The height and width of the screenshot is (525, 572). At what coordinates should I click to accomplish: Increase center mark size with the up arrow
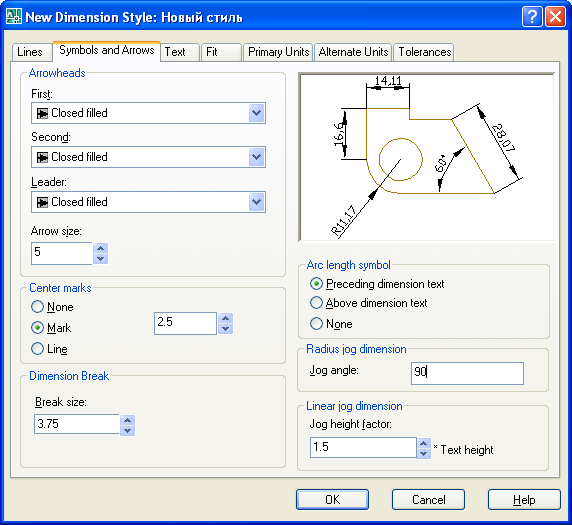[x=225, y=319]
